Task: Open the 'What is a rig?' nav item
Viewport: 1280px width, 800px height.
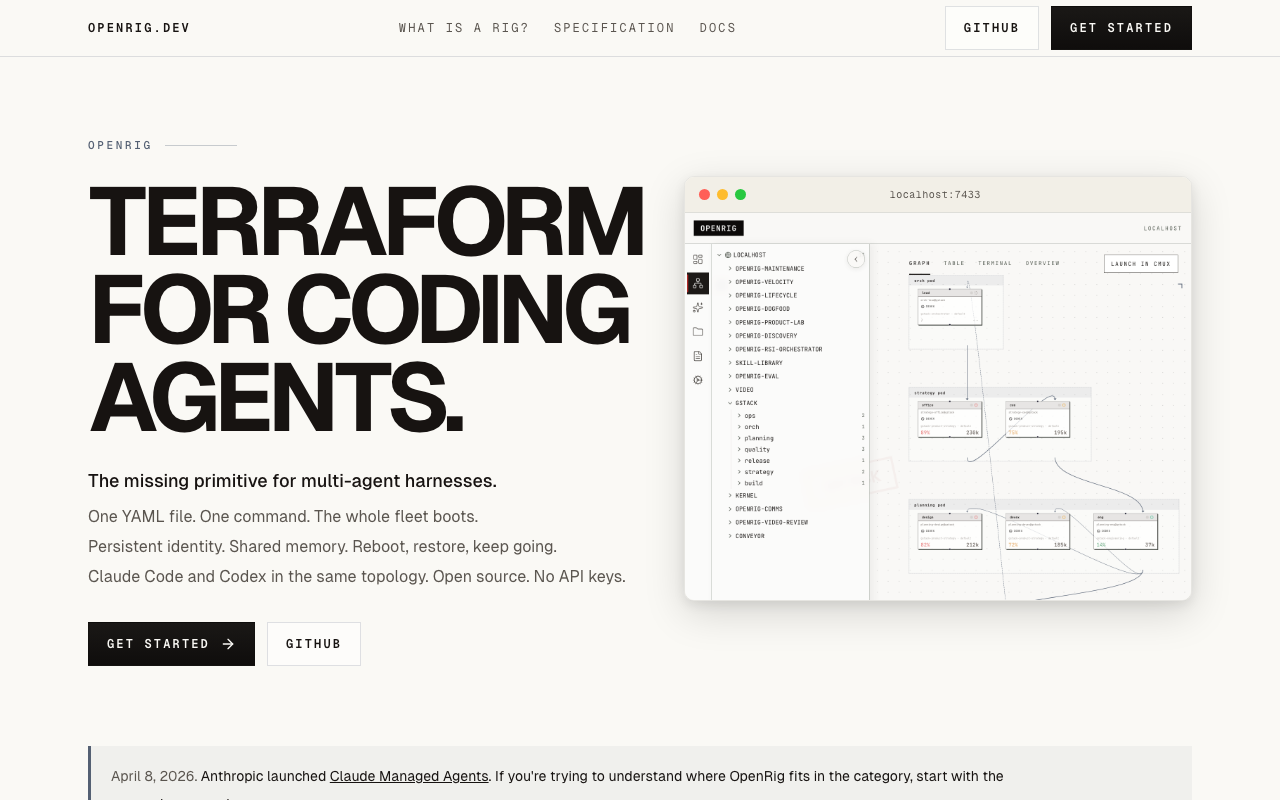Action: click(464, 28)
